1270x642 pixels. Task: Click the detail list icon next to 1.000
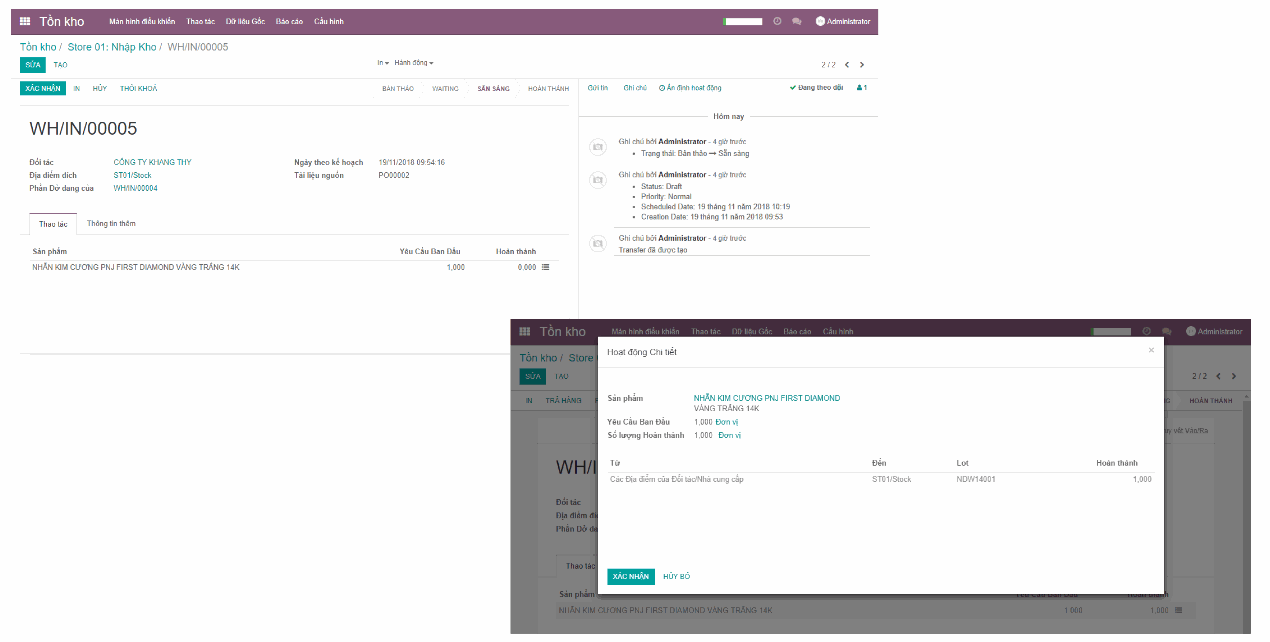tap(1180, 610)
